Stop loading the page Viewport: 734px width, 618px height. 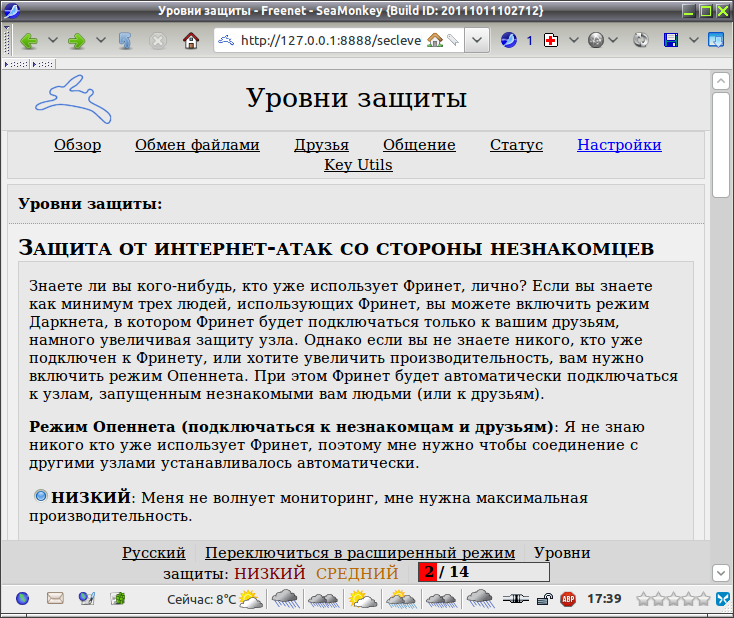point(158,41)
